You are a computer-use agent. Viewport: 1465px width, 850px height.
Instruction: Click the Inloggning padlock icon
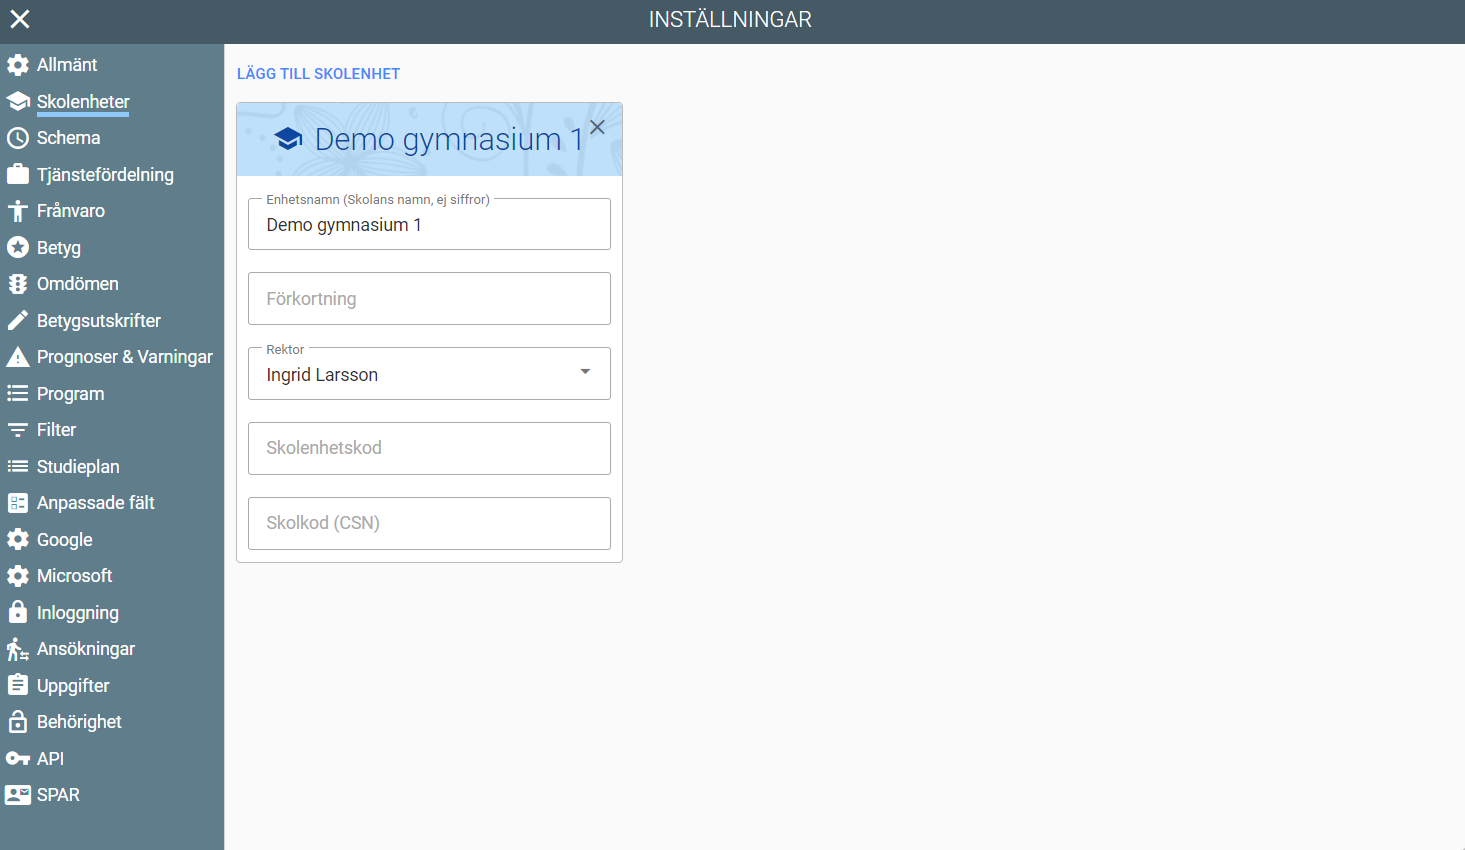[18, 613]
